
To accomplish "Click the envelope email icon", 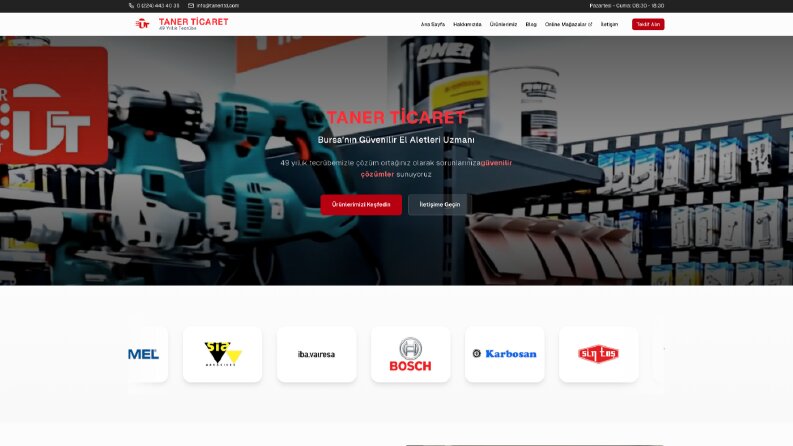I will (191, 6).
